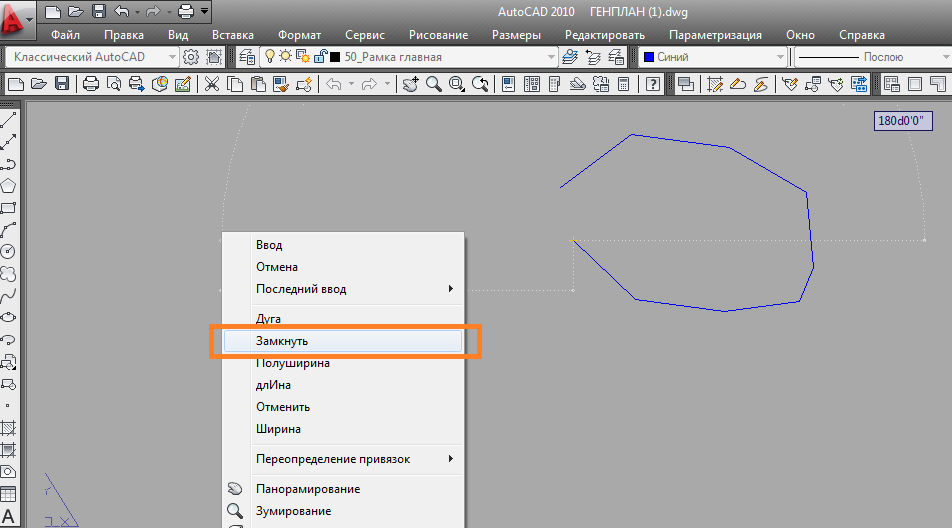
Task: Open the layer dropdown 50_Рамка главная
Action: [551, 57]
